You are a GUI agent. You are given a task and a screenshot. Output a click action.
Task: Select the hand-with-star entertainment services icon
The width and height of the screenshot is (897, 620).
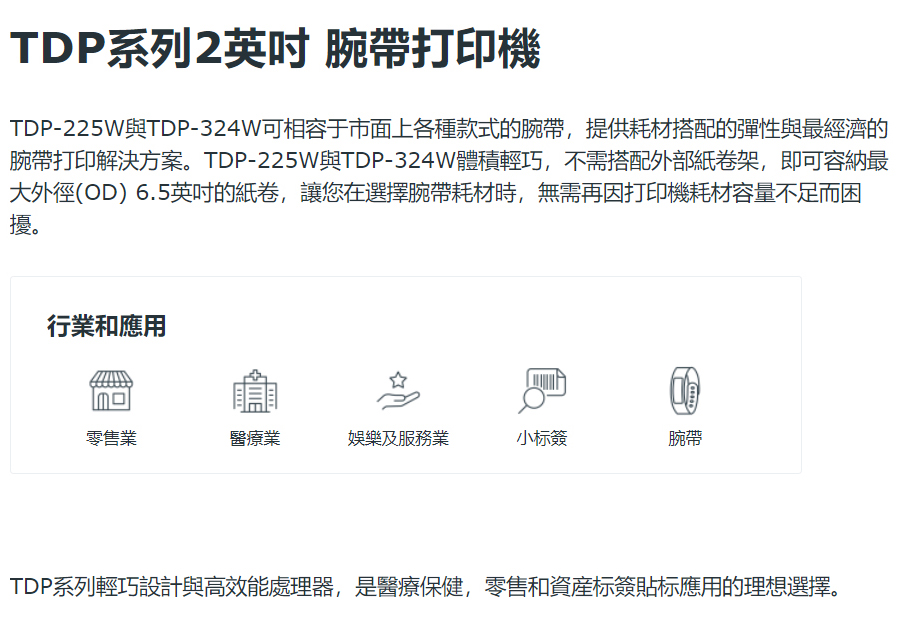point(398,391)
